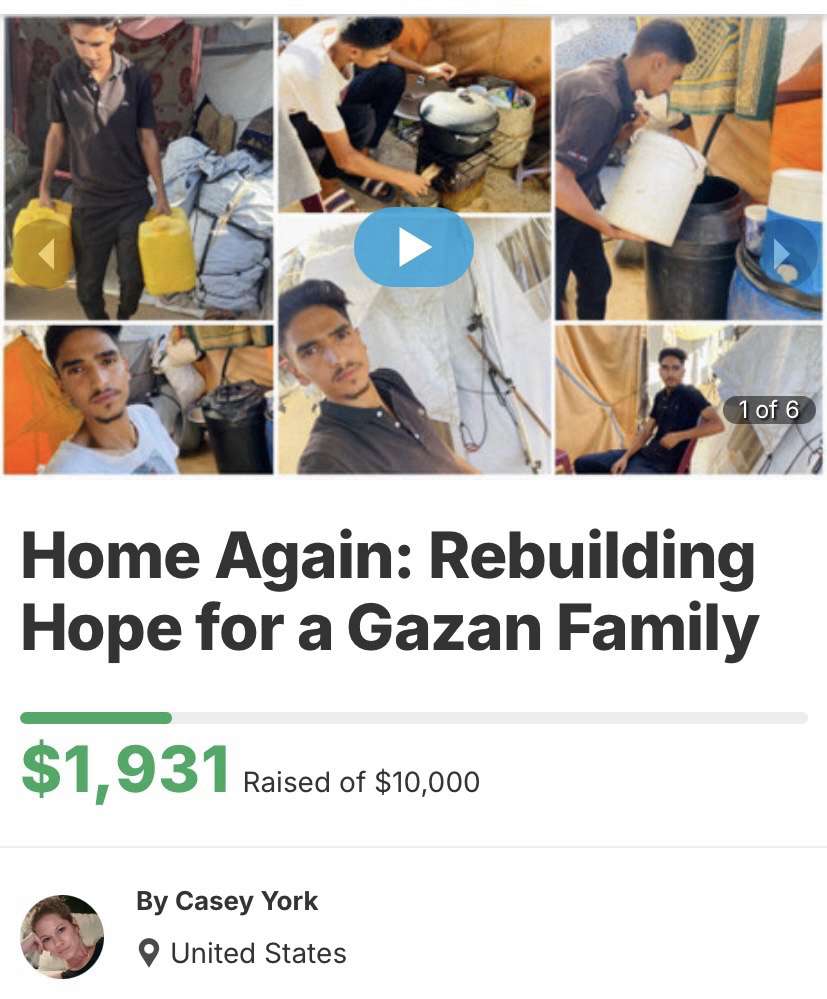Open the photo of man carrying yellow jerrycans
Screen dimensions: 827x999
139,169
